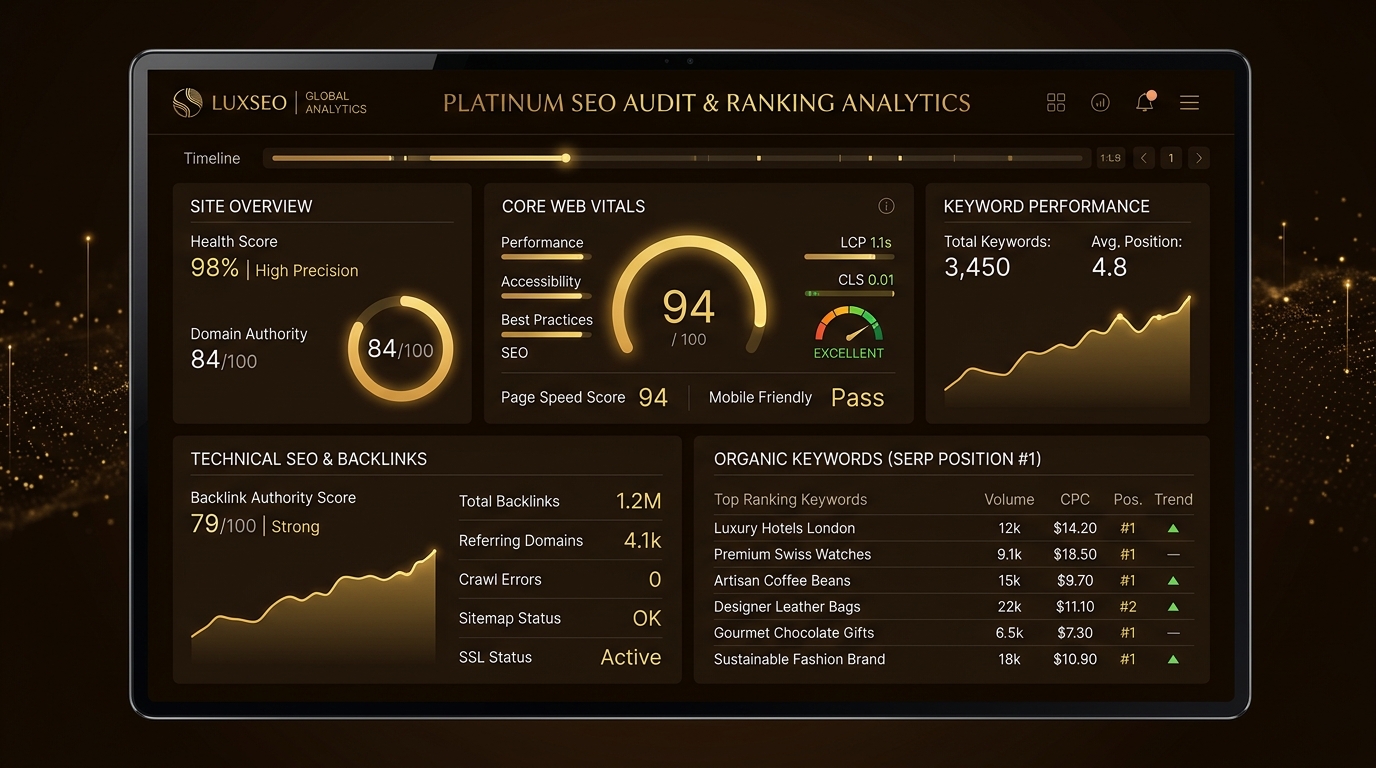Go to next timeline page arrow

pyautogui.click(x=1199, y=158)
